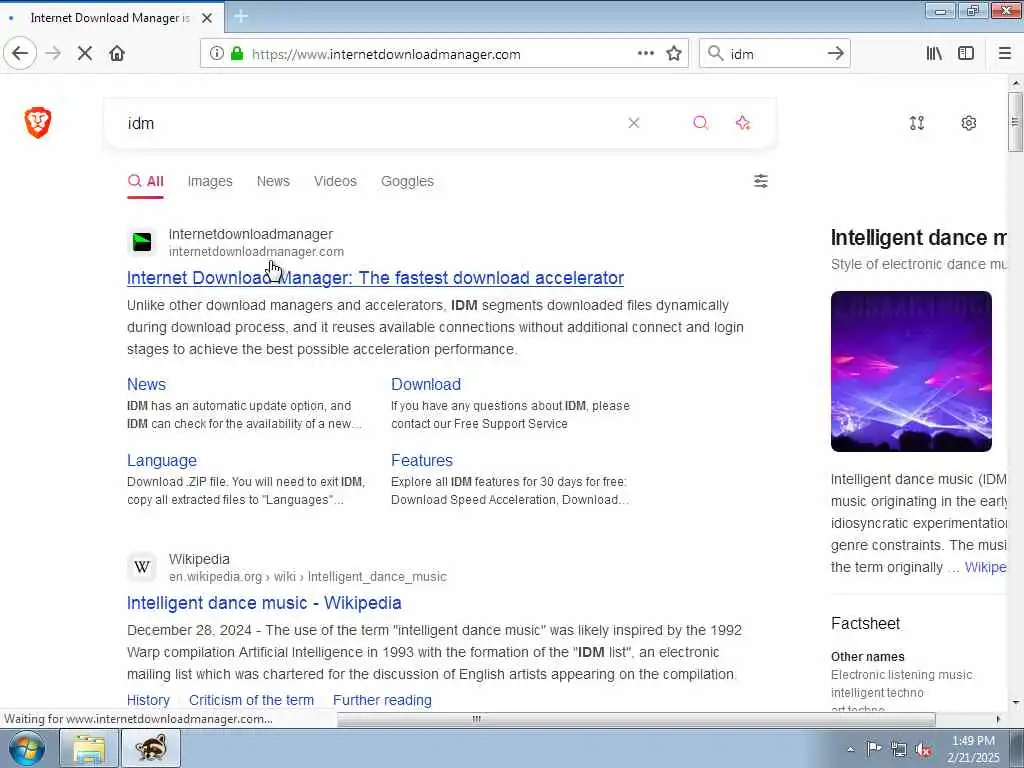
Task: Open the Goggles tab
Action: pos(407,181)
